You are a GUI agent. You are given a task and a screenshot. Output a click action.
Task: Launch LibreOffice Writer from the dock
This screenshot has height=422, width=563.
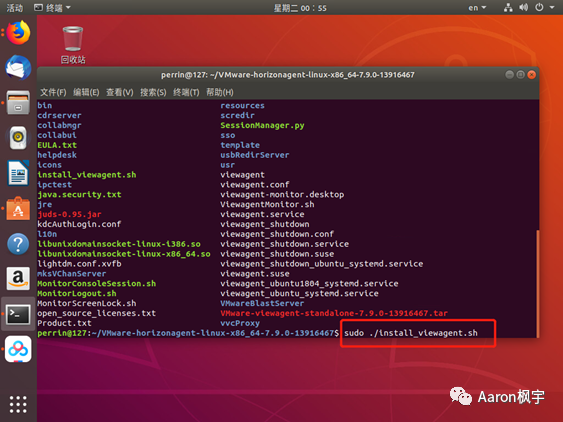[x=18, y=173]
